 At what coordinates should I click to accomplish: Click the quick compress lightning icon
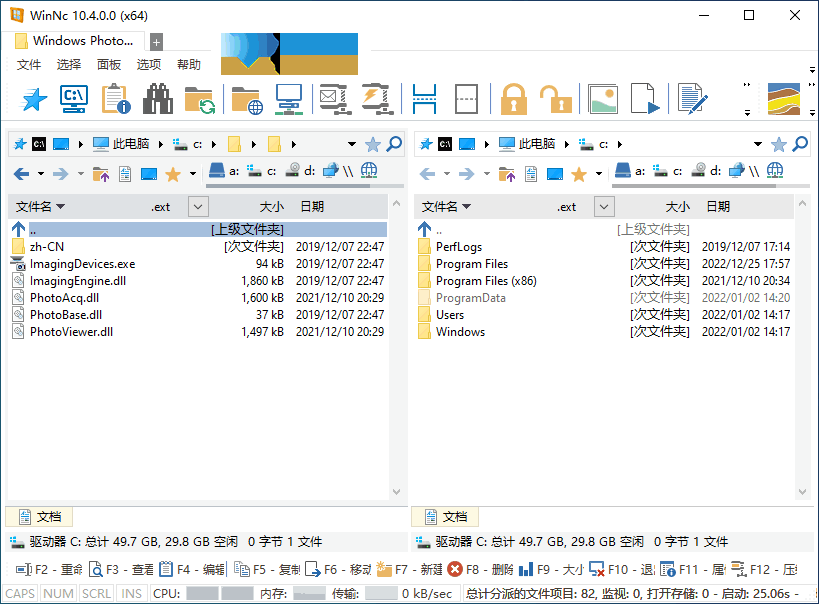point(377,99)
